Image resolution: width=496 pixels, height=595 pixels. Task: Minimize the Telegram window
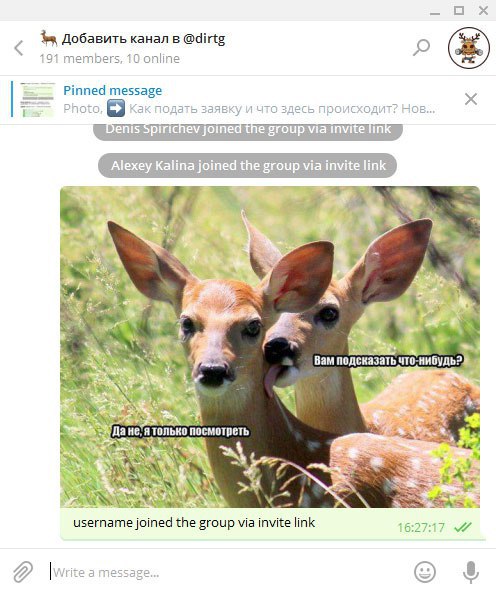pyautogui.click(x=435, y=11)
